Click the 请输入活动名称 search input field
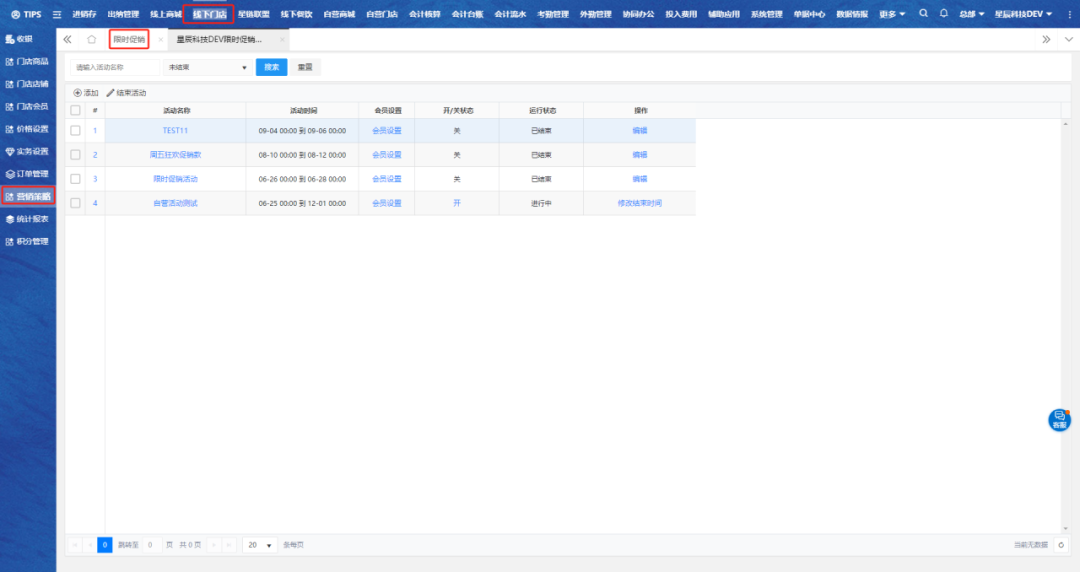This screenshot has width=1080, height=572. (116, 67)
